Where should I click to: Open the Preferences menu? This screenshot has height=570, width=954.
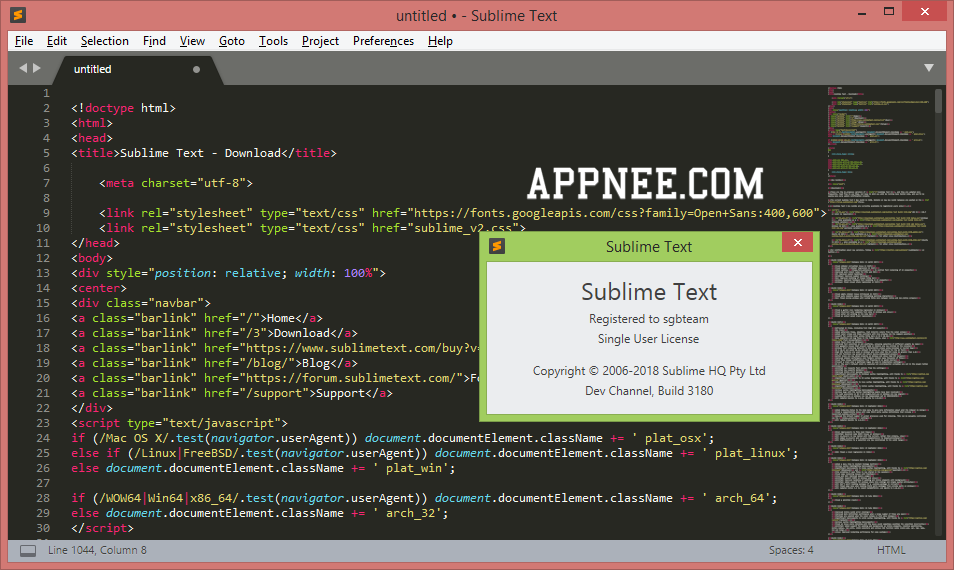click(x=383, y=41)
